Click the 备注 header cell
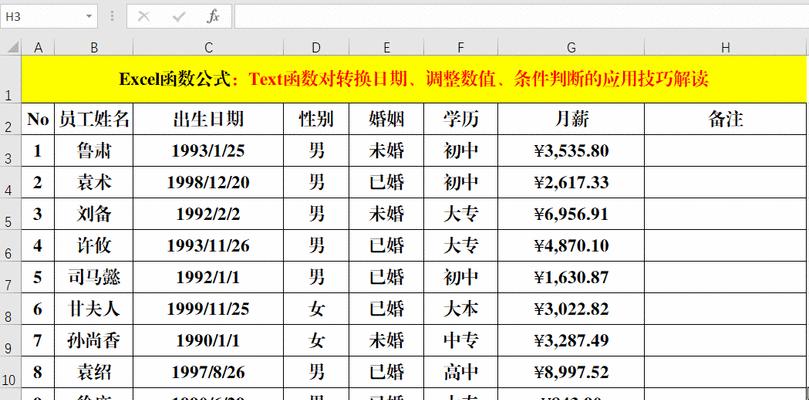Image resolution: width=809 pixels, height=400 pixels. click(x=725, y=119)
